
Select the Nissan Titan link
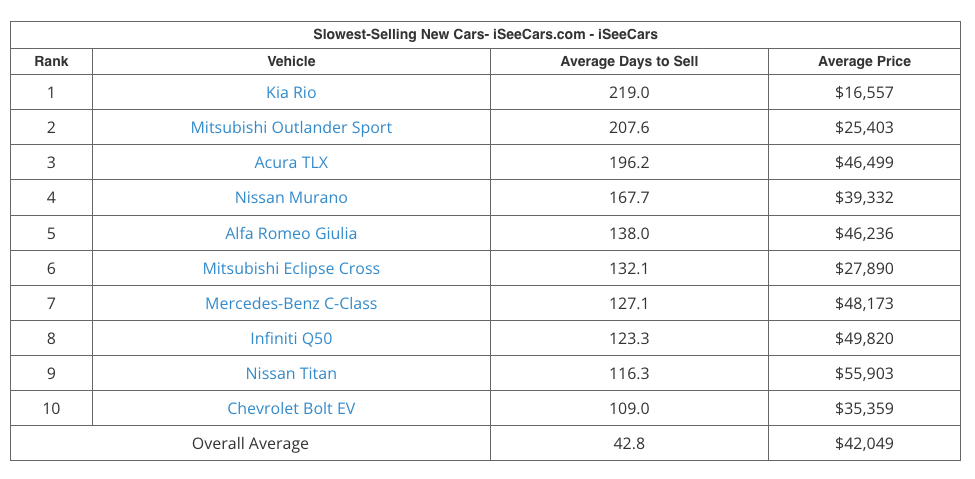click(291, 373)
